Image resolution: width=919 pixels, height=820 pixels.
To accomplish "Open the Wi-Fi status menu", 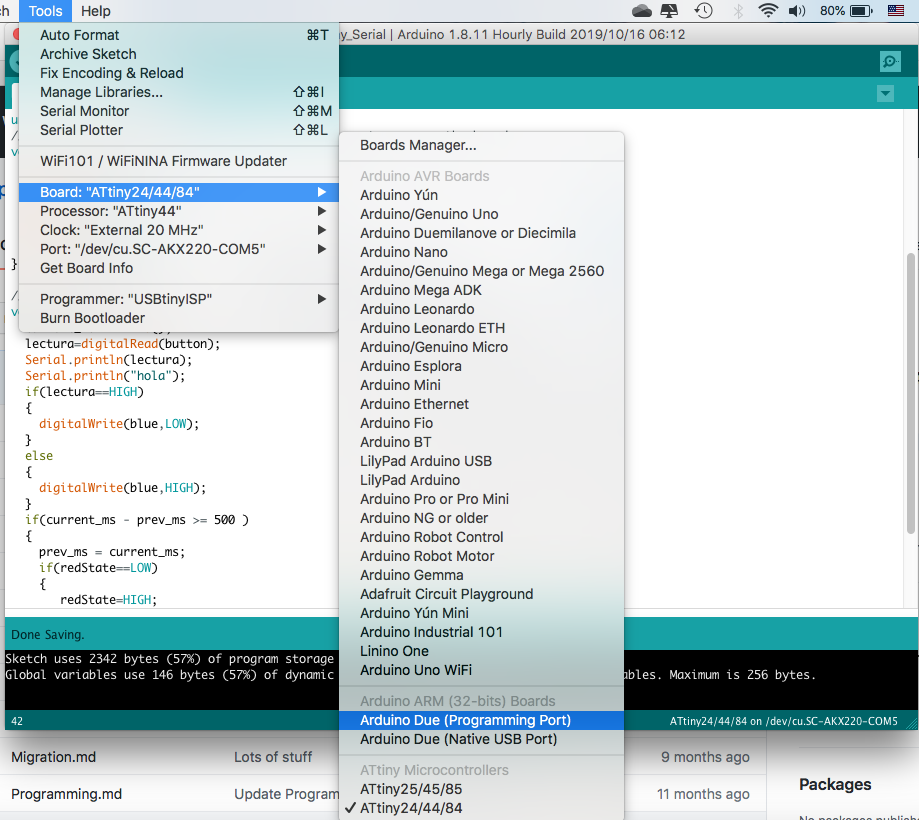I will 768,11.
